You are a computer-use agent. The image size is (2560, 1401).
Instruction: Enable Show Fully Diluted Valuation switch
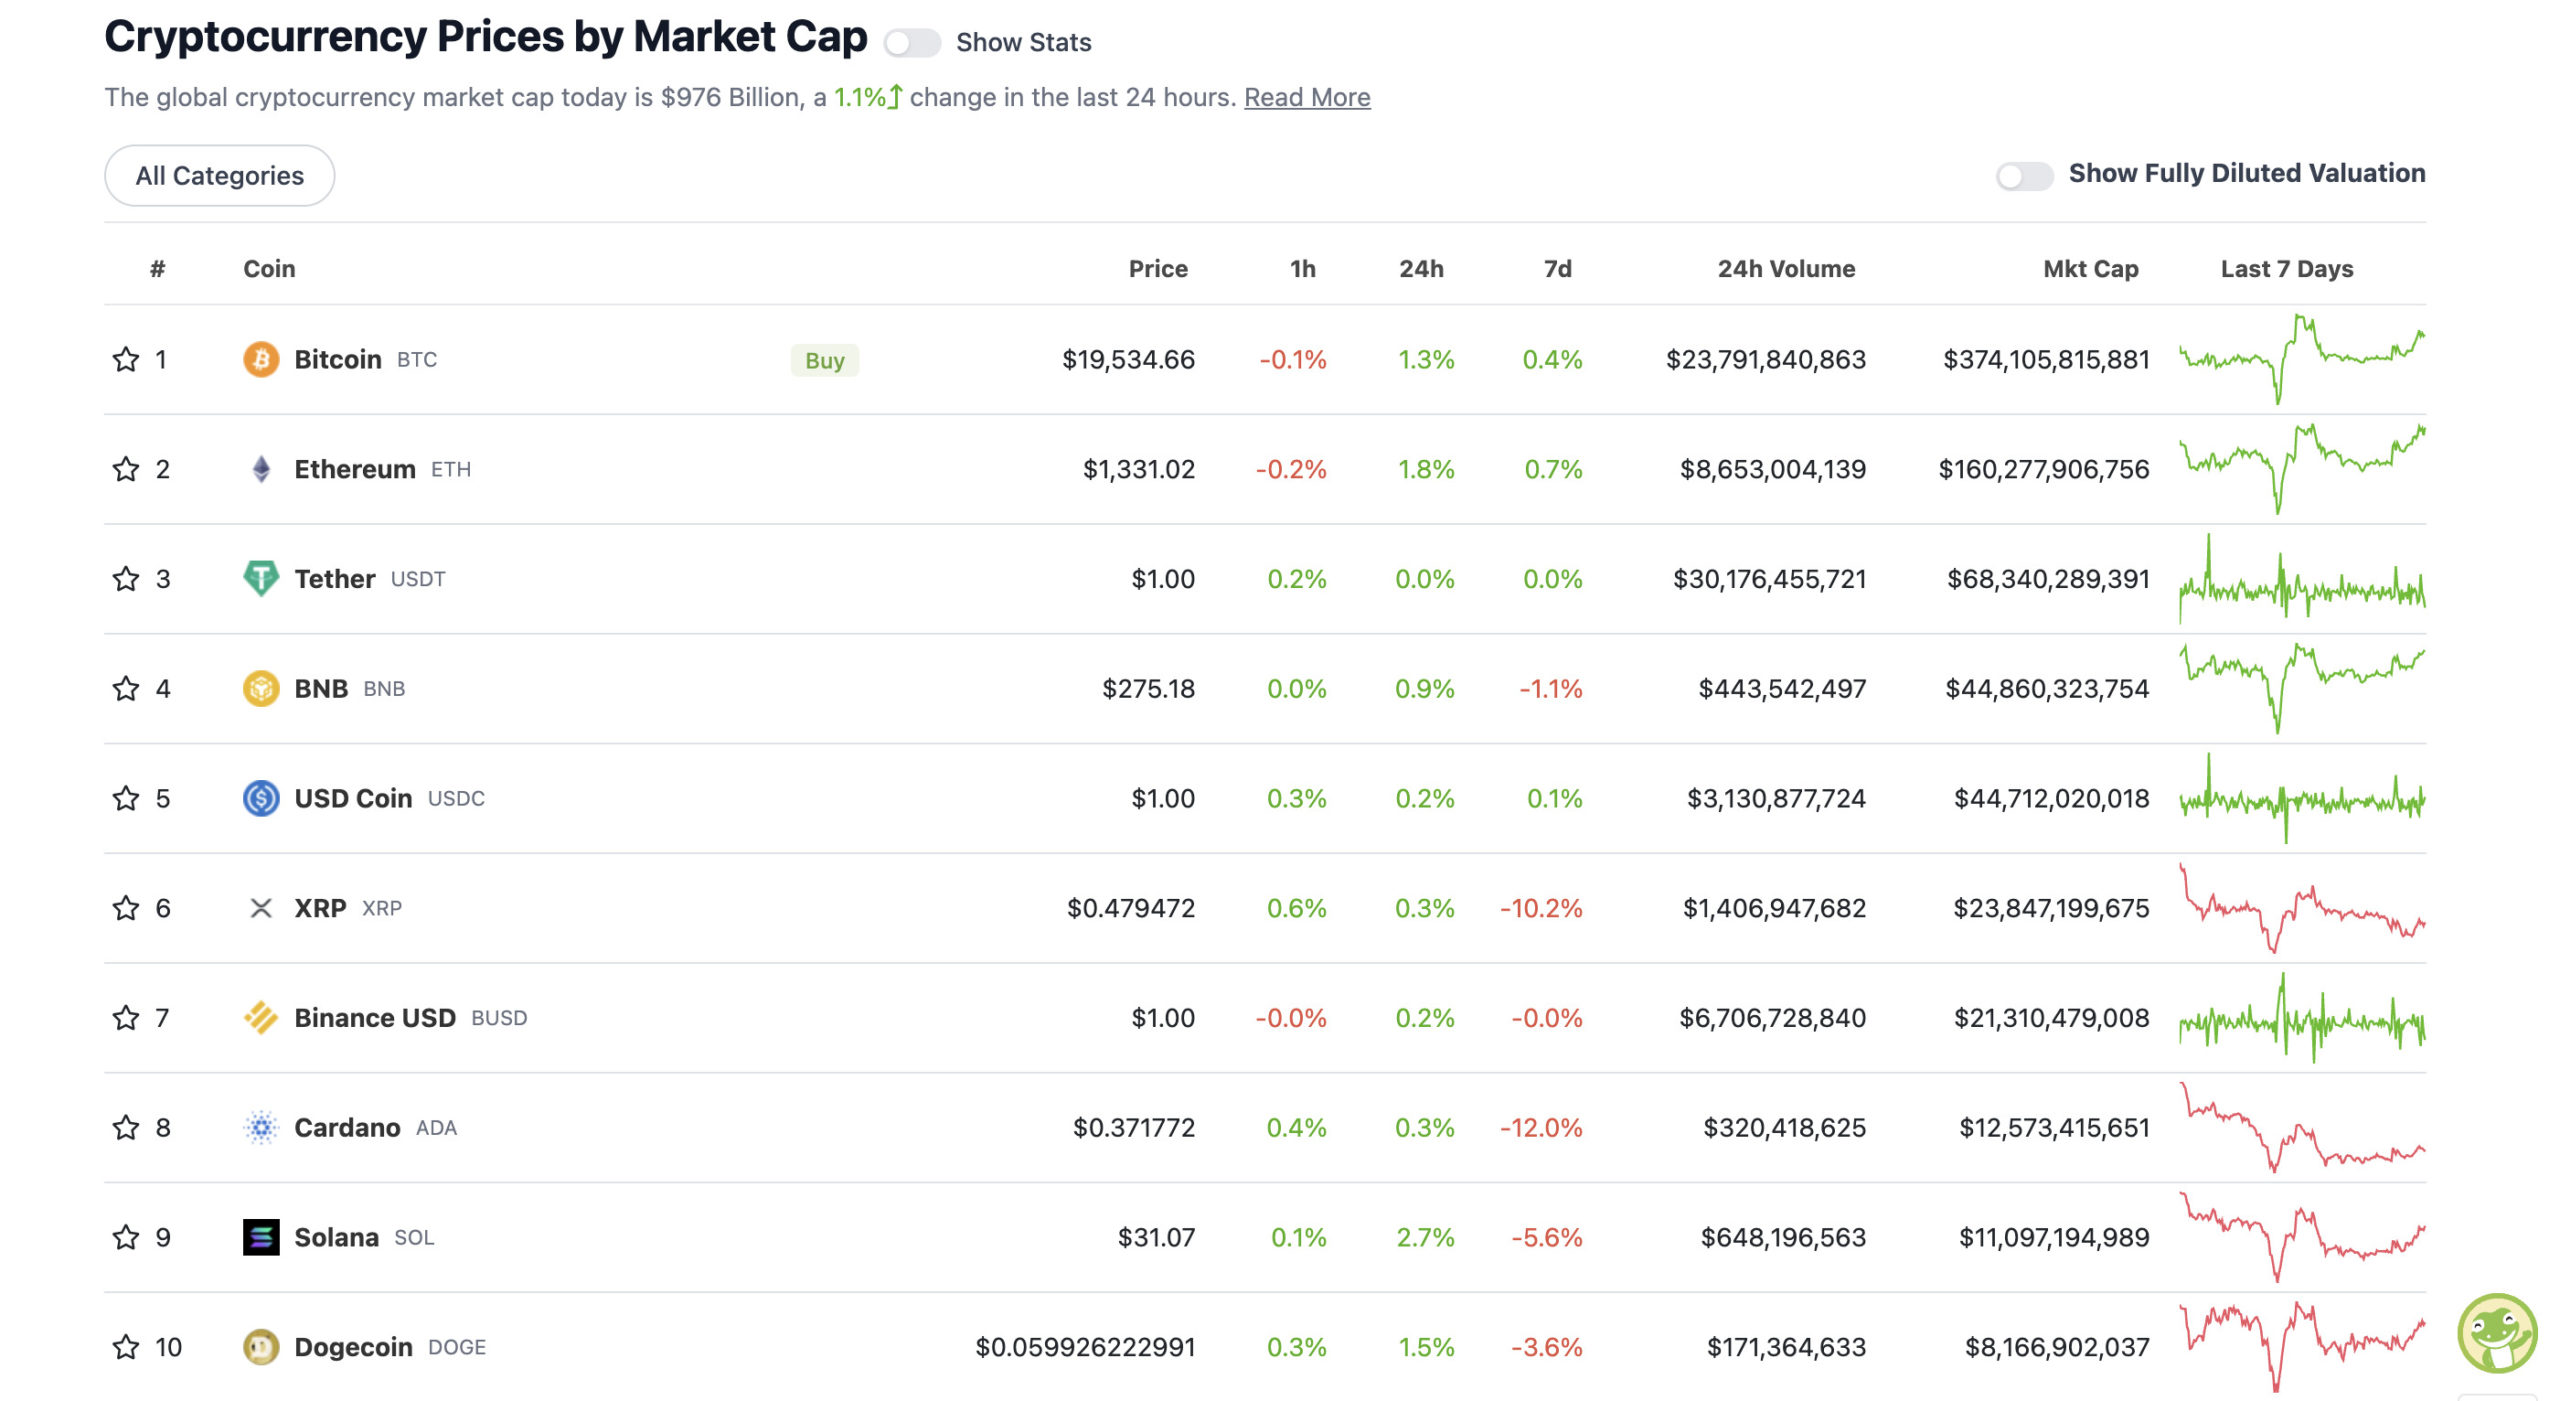click(2025, 176)
